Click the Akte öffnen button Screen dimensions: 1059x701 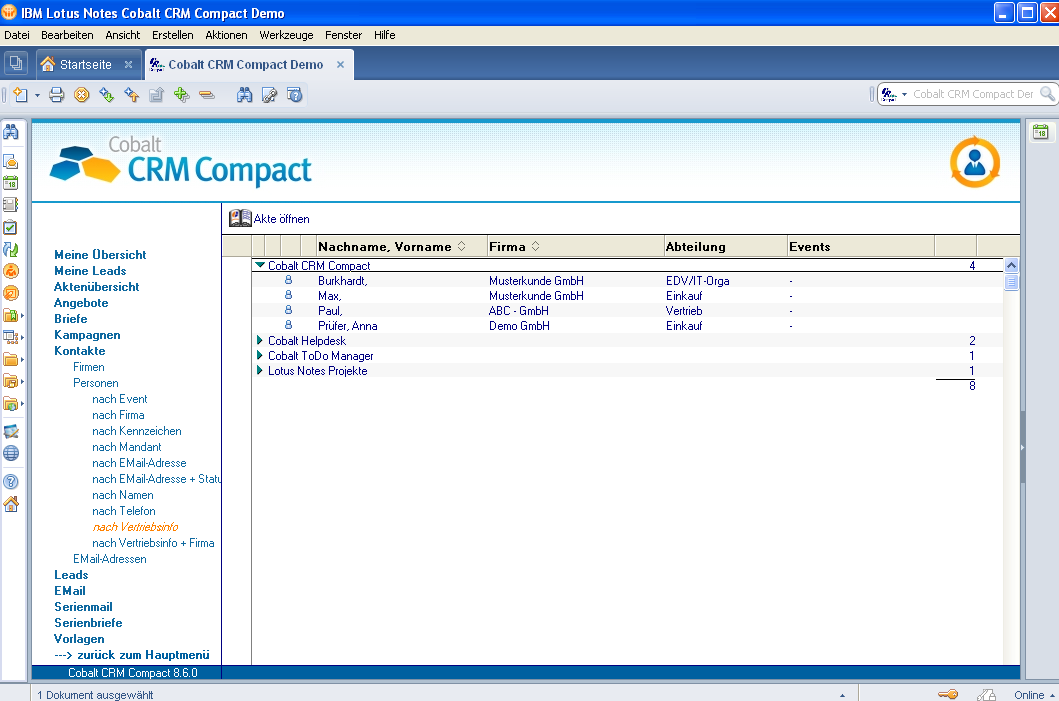(269, 218)
